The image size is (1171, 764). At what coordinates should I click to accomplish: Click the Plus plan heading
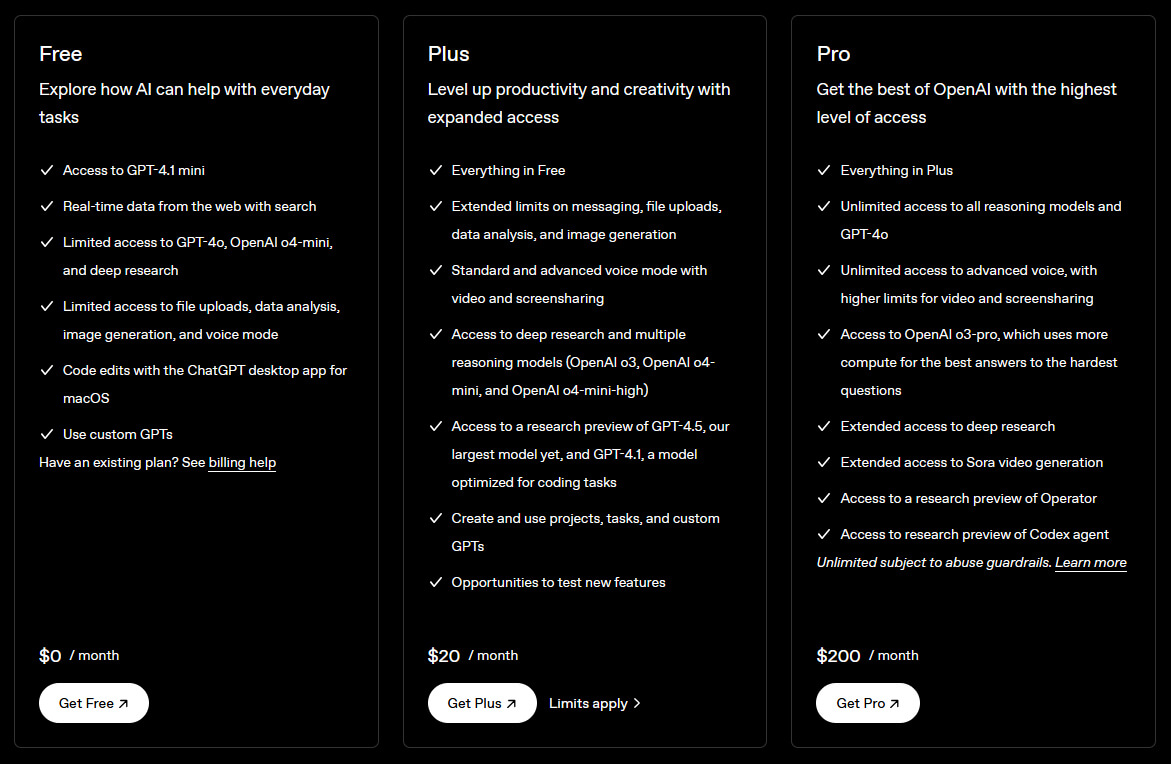[449, 54]
